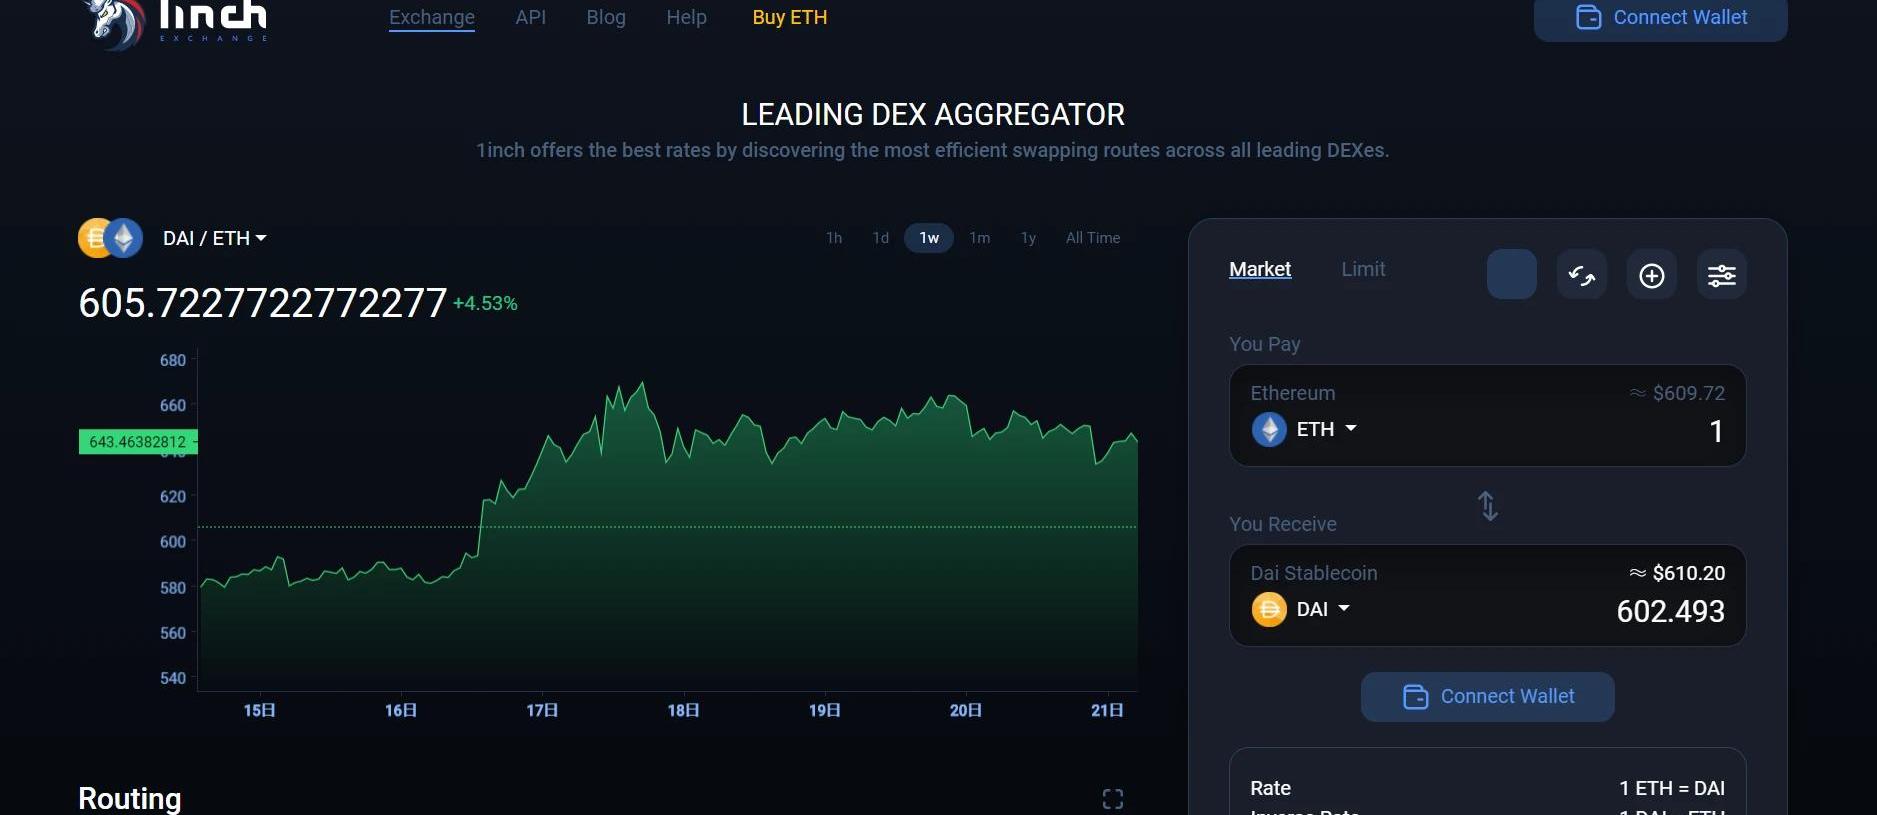Click the ≈ $610.20 receive value

(x=1677, y=573)
